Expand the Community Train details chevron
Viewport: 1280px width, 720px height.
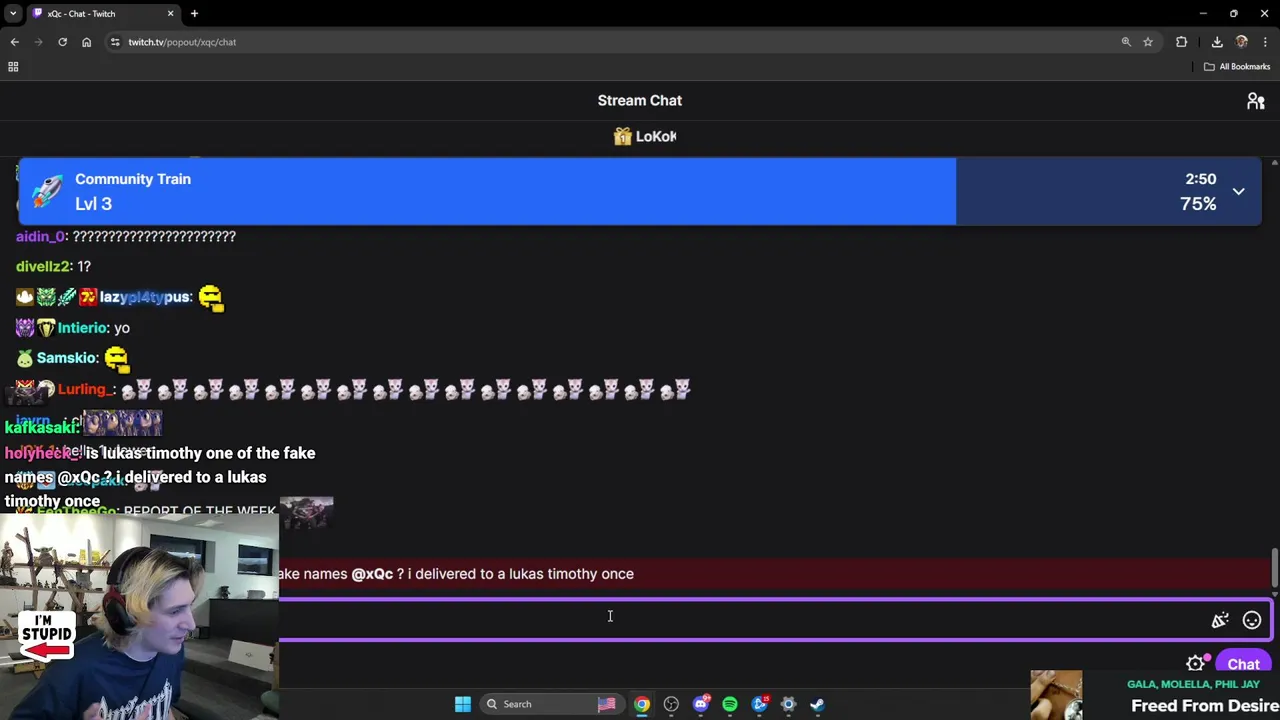[1238, 191]
